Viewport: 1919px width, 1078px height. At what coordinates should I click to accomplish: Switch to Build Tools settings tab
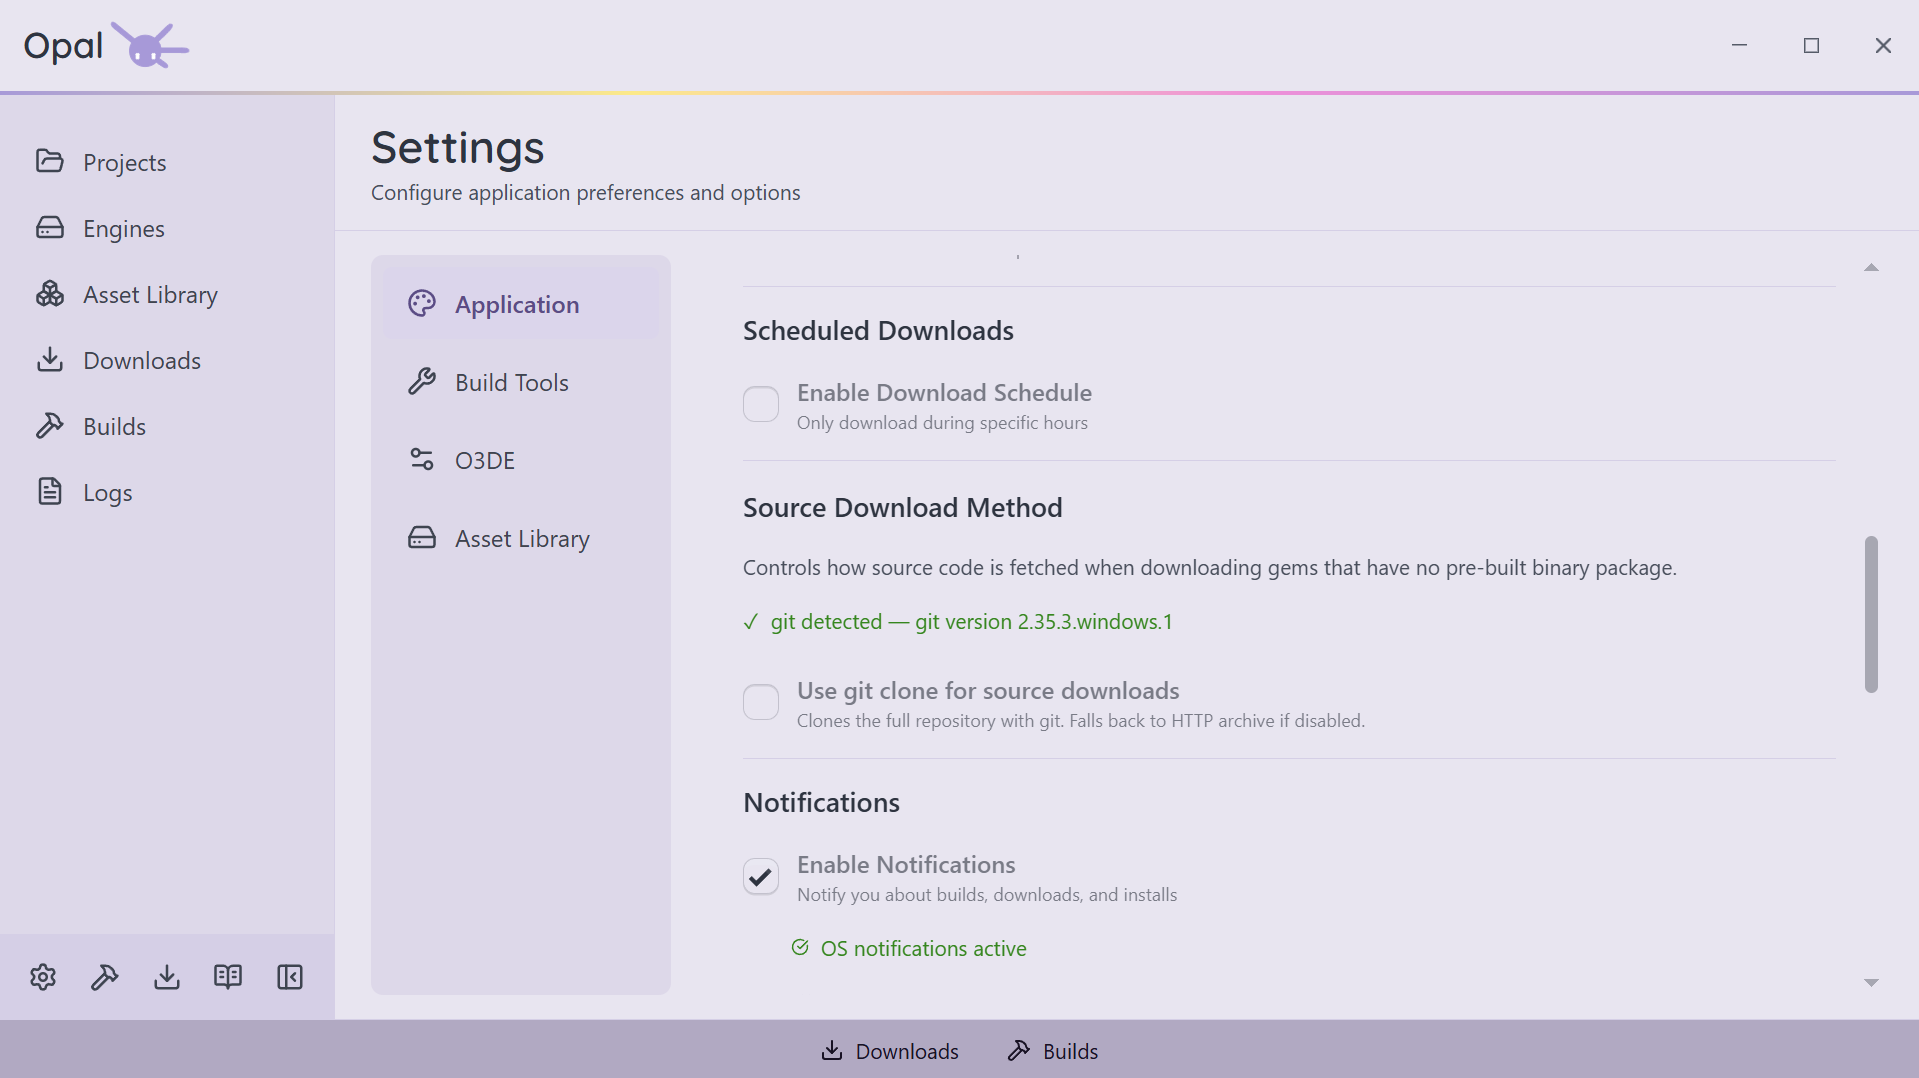(x=520, y=382)
